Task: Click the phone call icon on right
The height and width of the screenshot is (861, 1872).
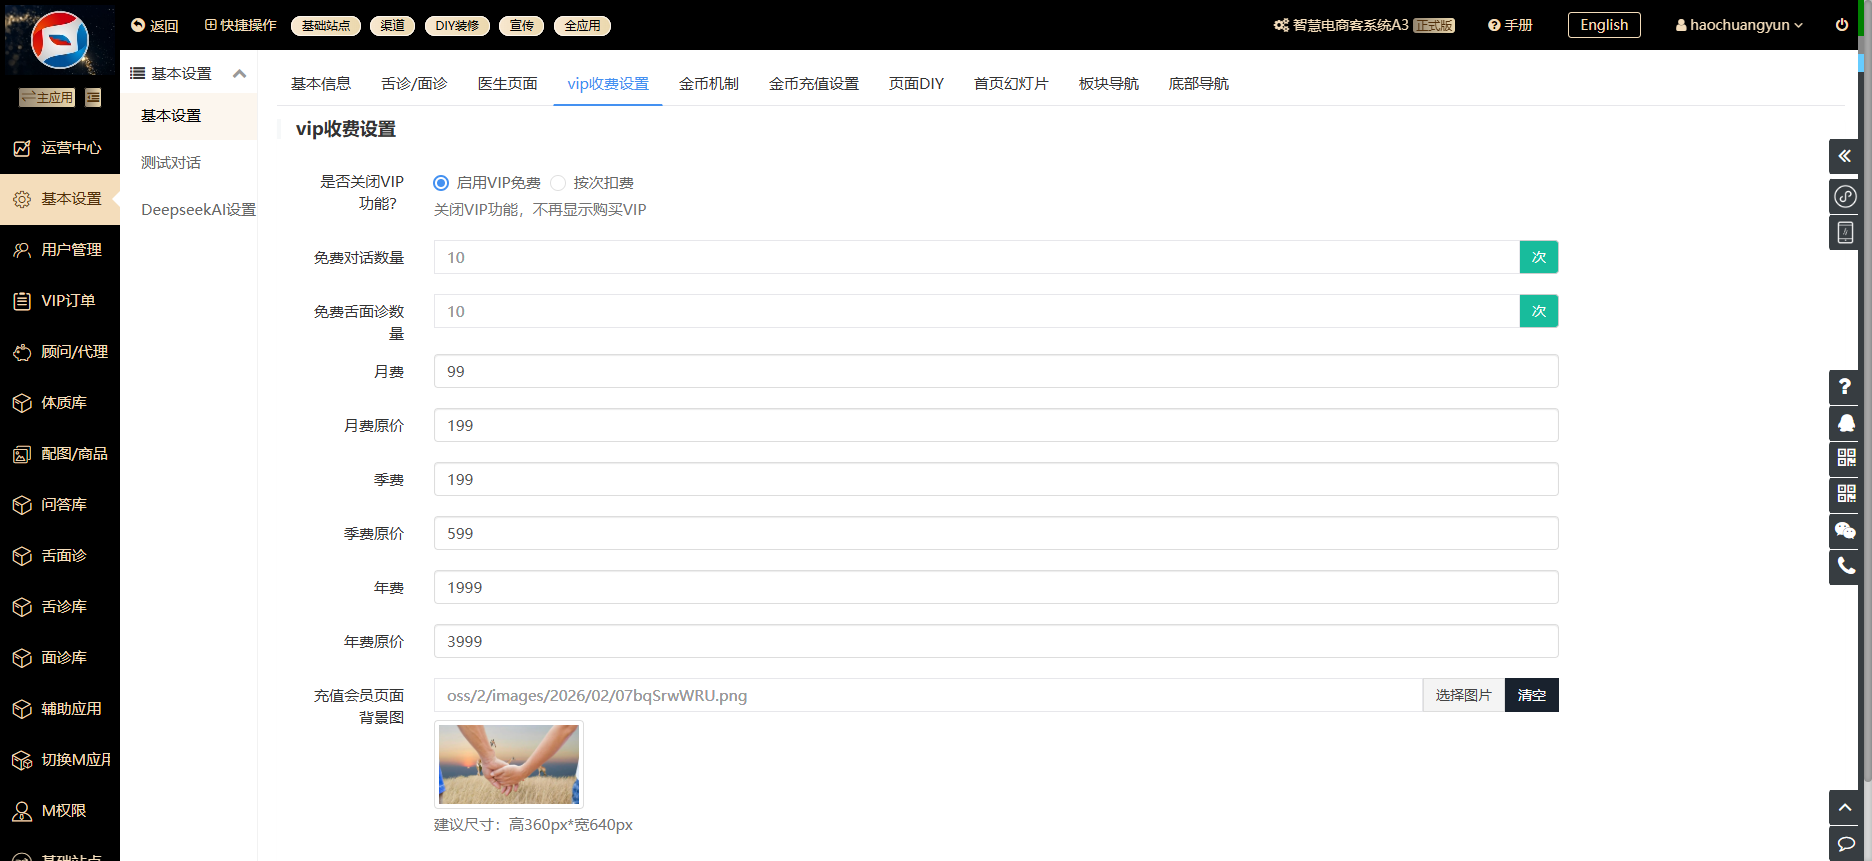Action: tap(1845, 566)
